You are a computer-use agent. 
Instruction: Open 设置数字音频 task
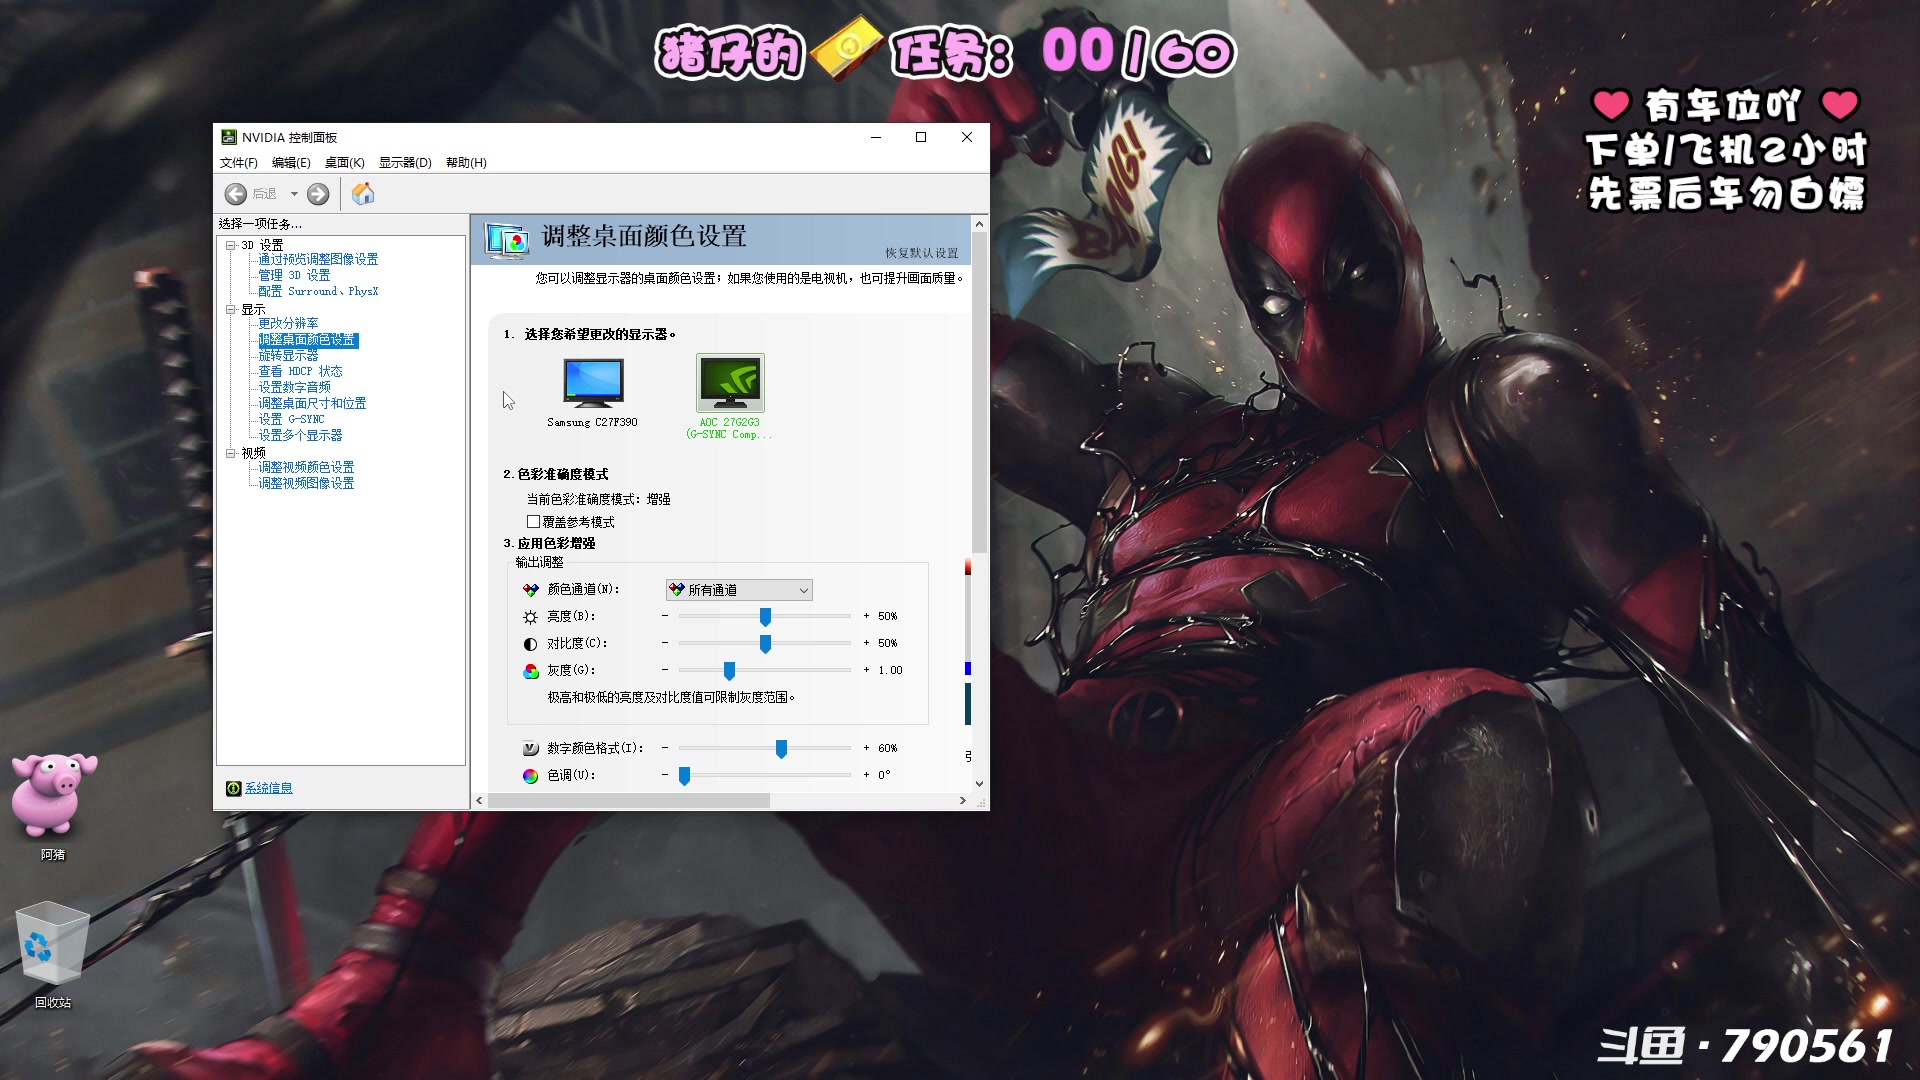point(294,387)
